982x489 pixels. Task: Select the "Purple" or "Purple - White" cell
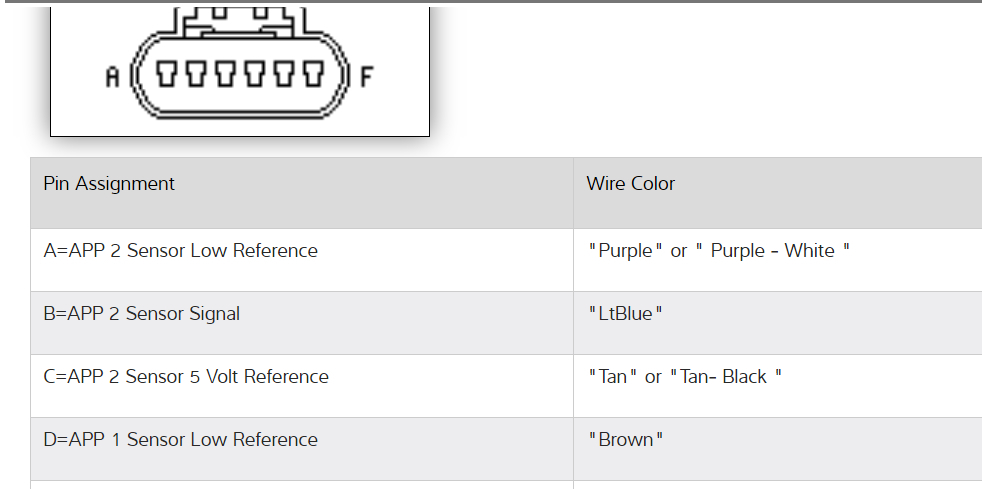click(718, 251)
